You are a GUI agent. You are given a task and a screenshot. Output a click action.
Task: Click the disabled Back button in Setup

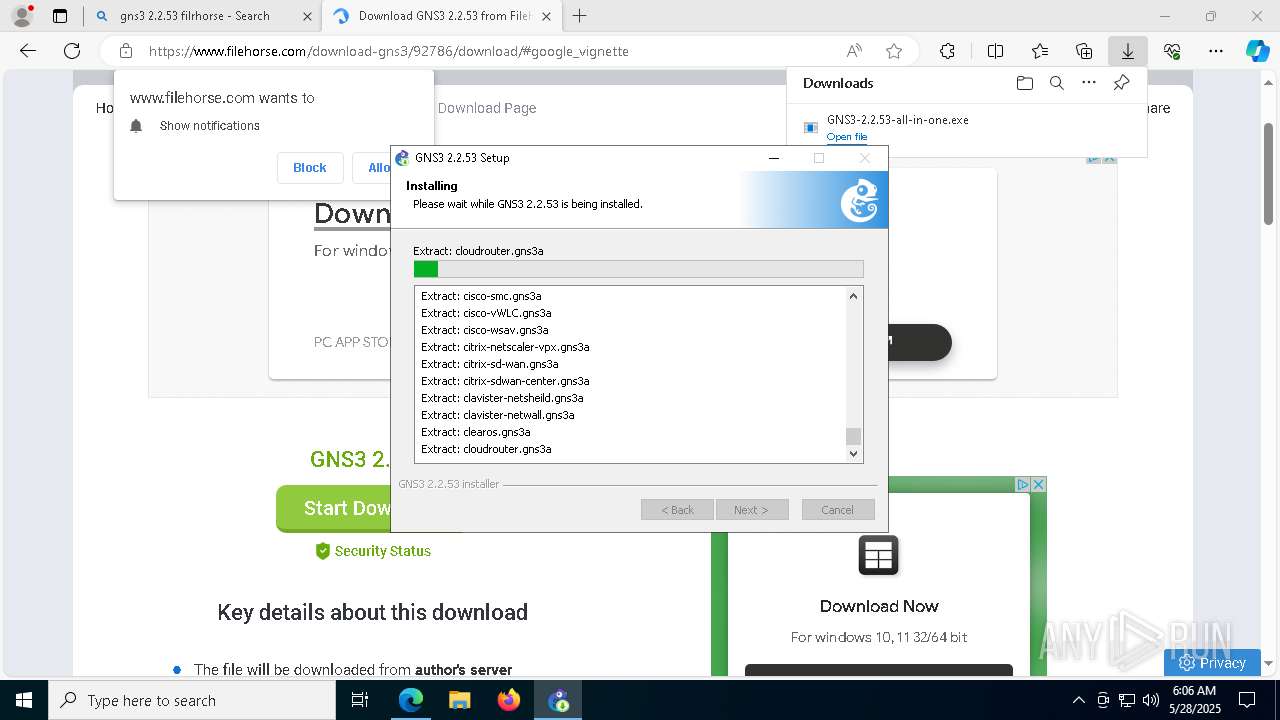[x=677, y=510]
